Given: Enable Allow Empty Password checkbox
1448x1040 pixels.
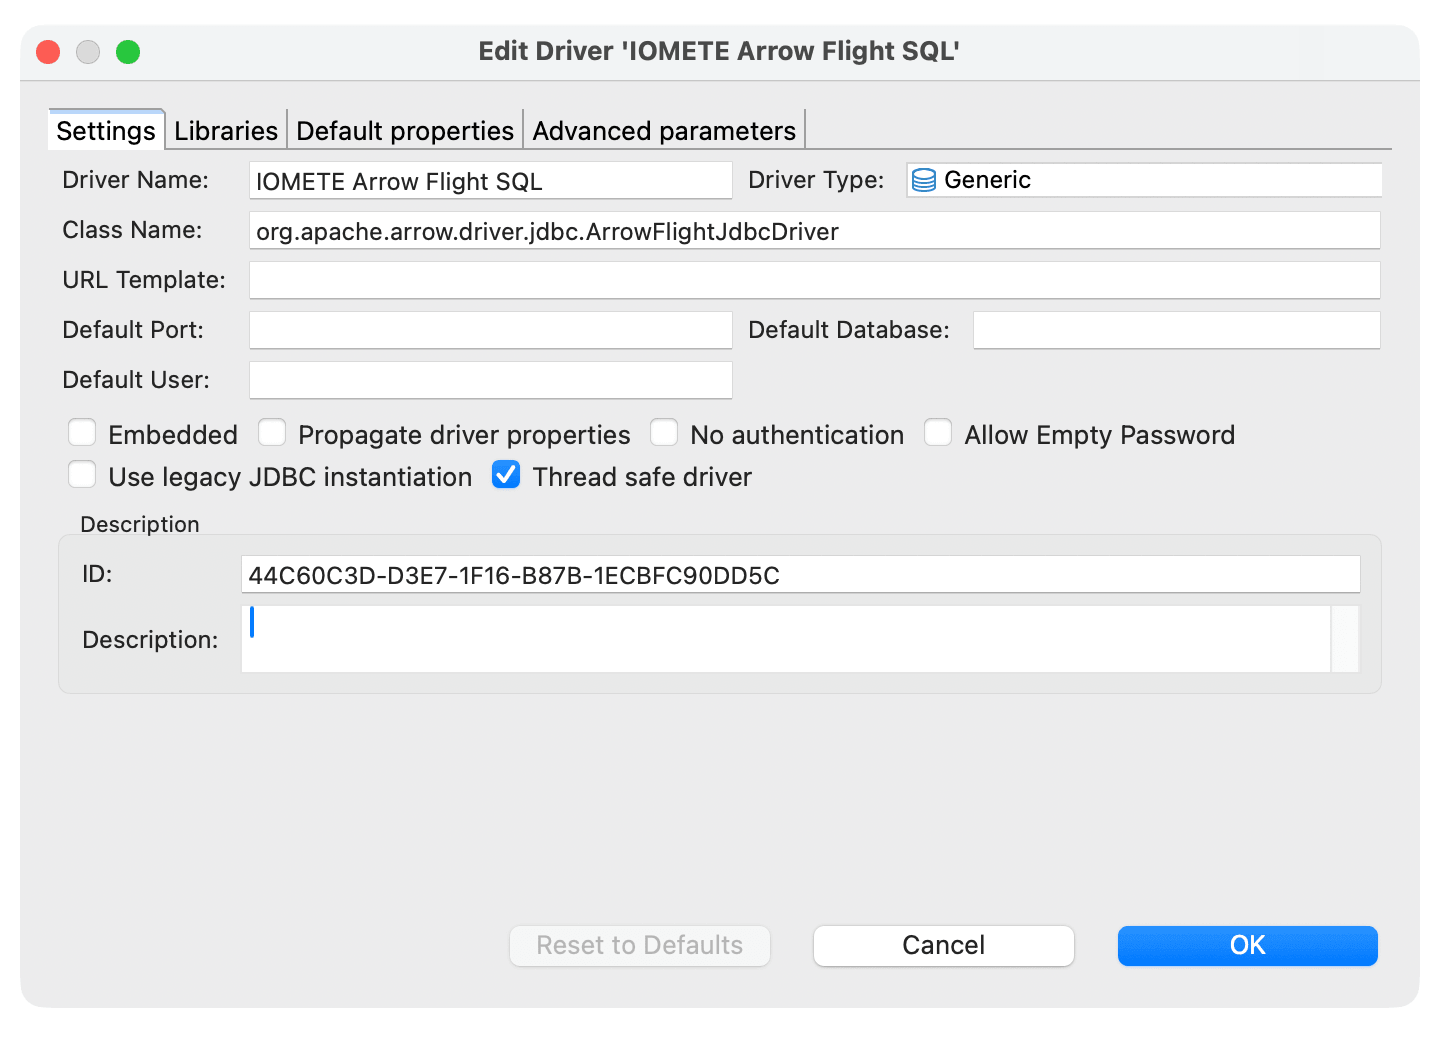Looking at the screenshot, I should coord(938,433).
